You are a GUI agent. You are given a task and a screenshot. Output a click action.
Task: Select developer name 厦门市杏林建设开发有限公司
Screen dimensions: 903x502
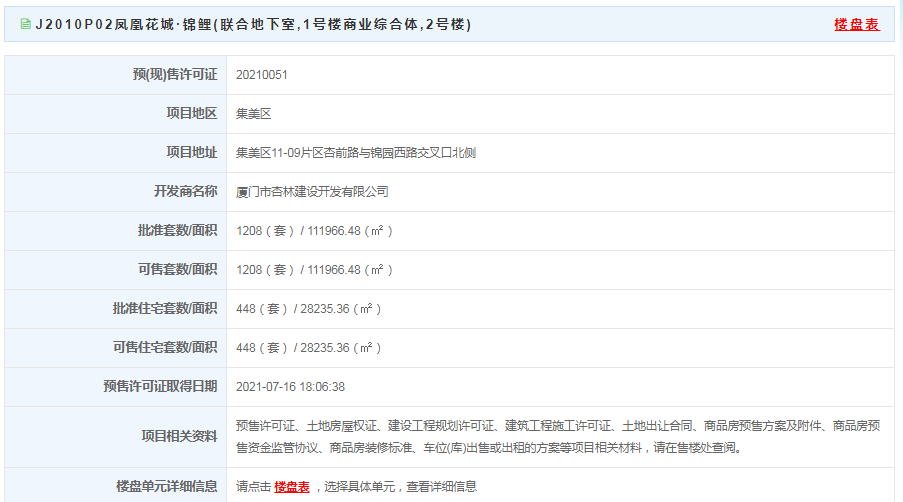(312, 192)
